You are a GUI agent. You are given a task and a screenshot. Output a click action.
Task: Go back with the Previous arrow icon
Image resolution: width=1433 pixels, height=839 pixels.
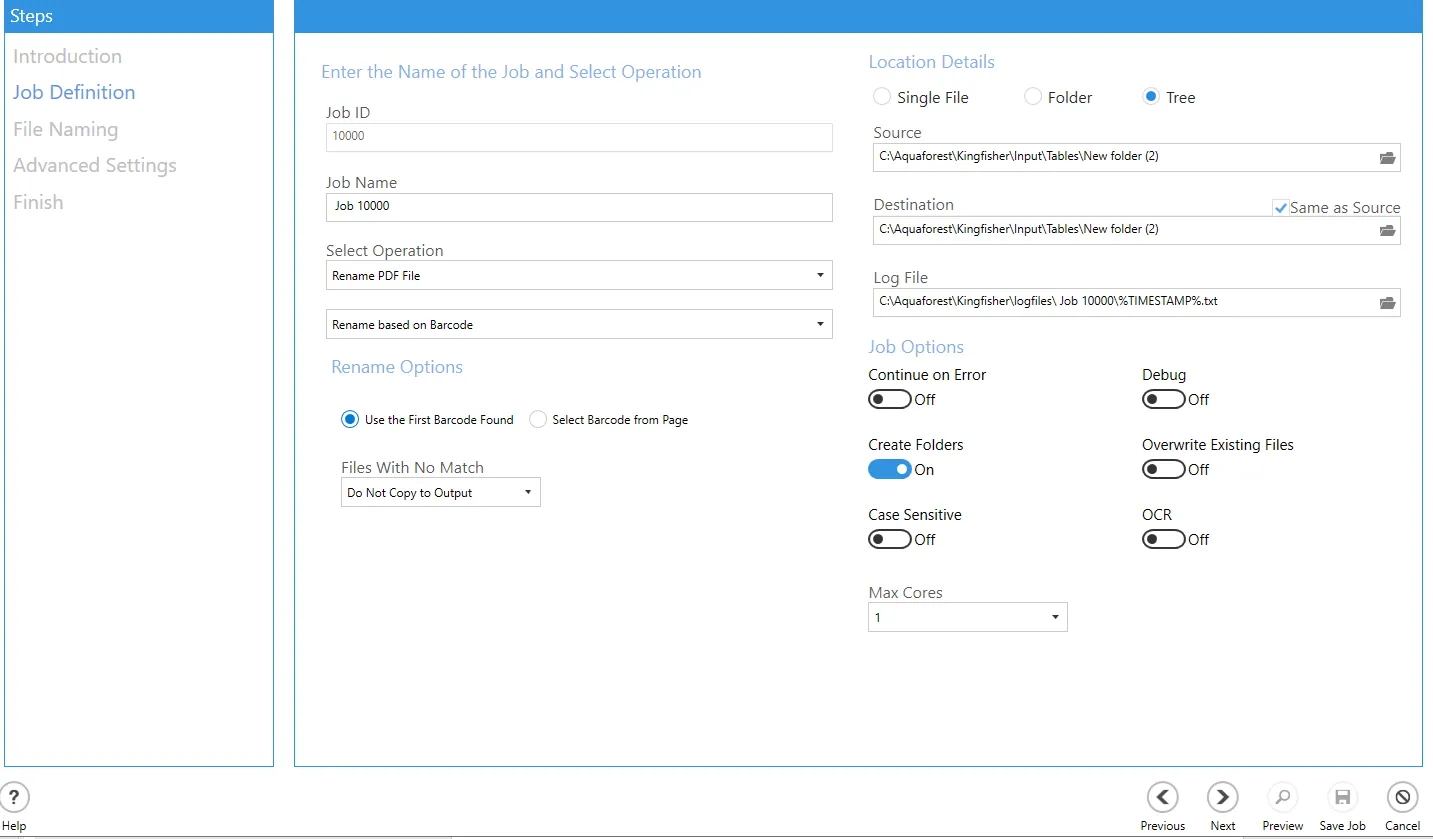pyautogui.click(x=1162, y=797)
